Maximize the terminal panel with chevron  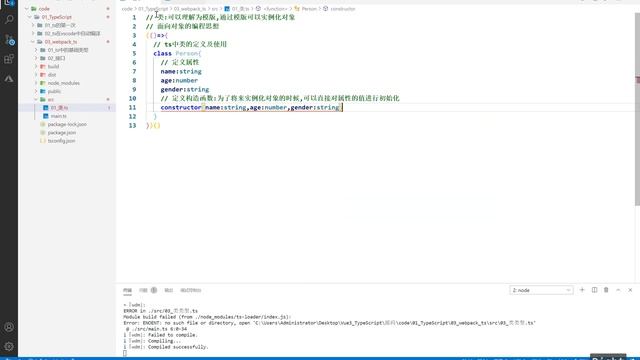tap(618, 290)
